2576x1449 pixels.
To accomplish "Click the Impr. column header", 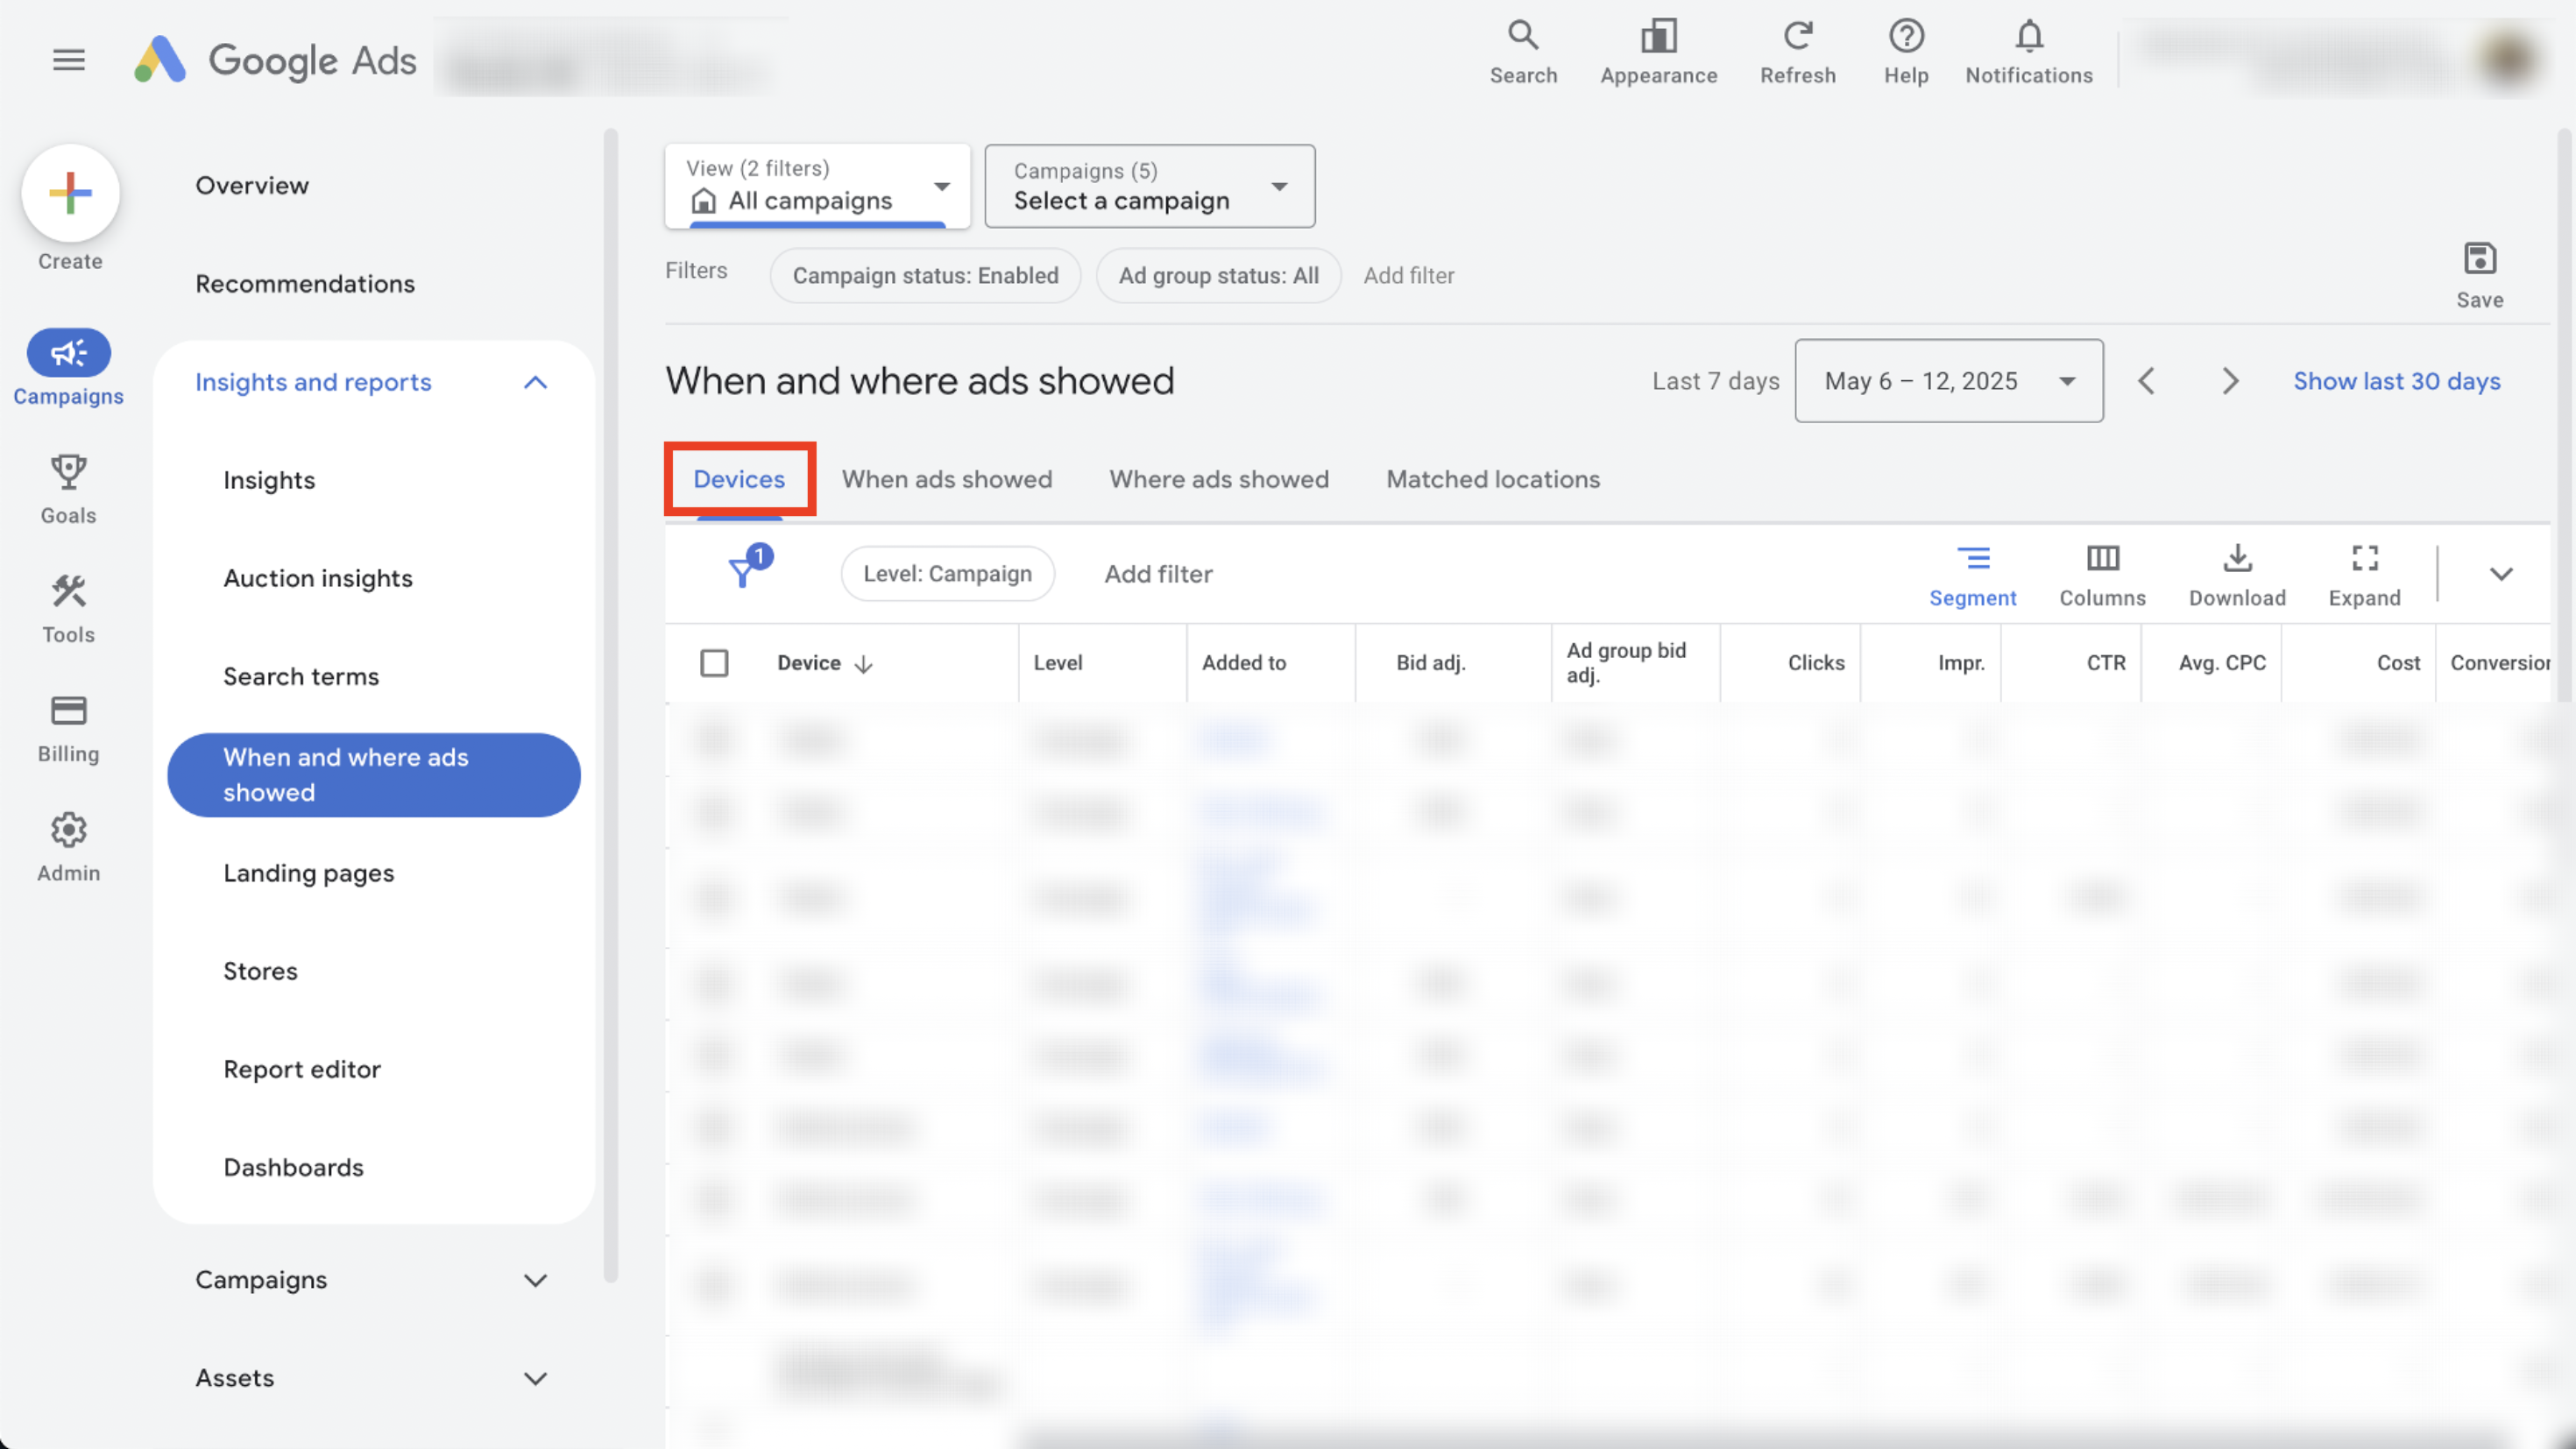I will [1961, 663].
